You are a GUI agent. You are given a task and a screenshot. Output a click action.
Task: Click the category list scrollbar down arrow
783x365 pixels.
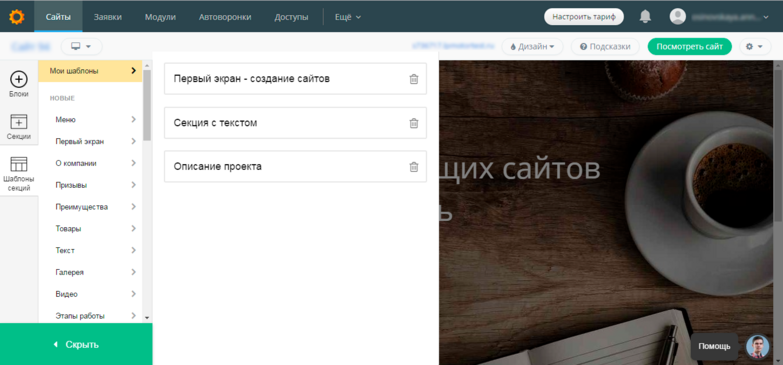(x=147, y=317)
